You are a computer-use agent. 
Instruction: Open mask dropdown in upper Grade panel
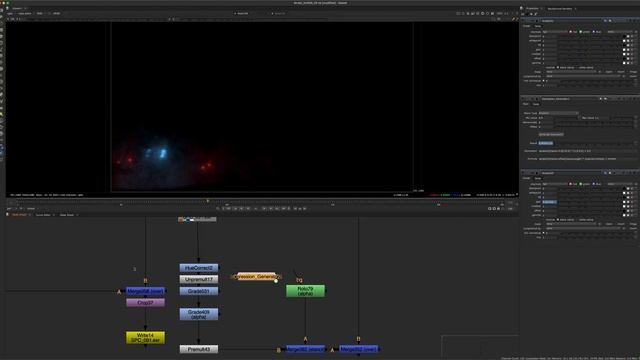(x=571, y=72)
